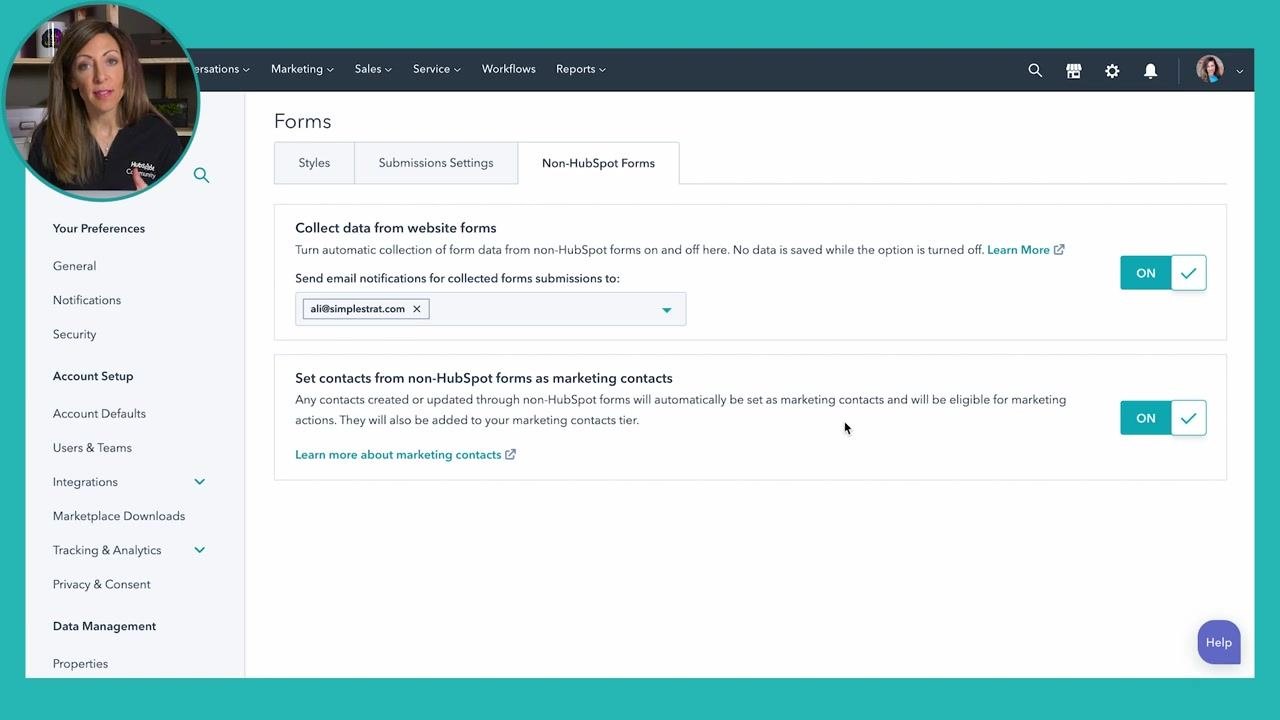
Task: Go to Privacy & Consent settings
Action: [102, 584]
